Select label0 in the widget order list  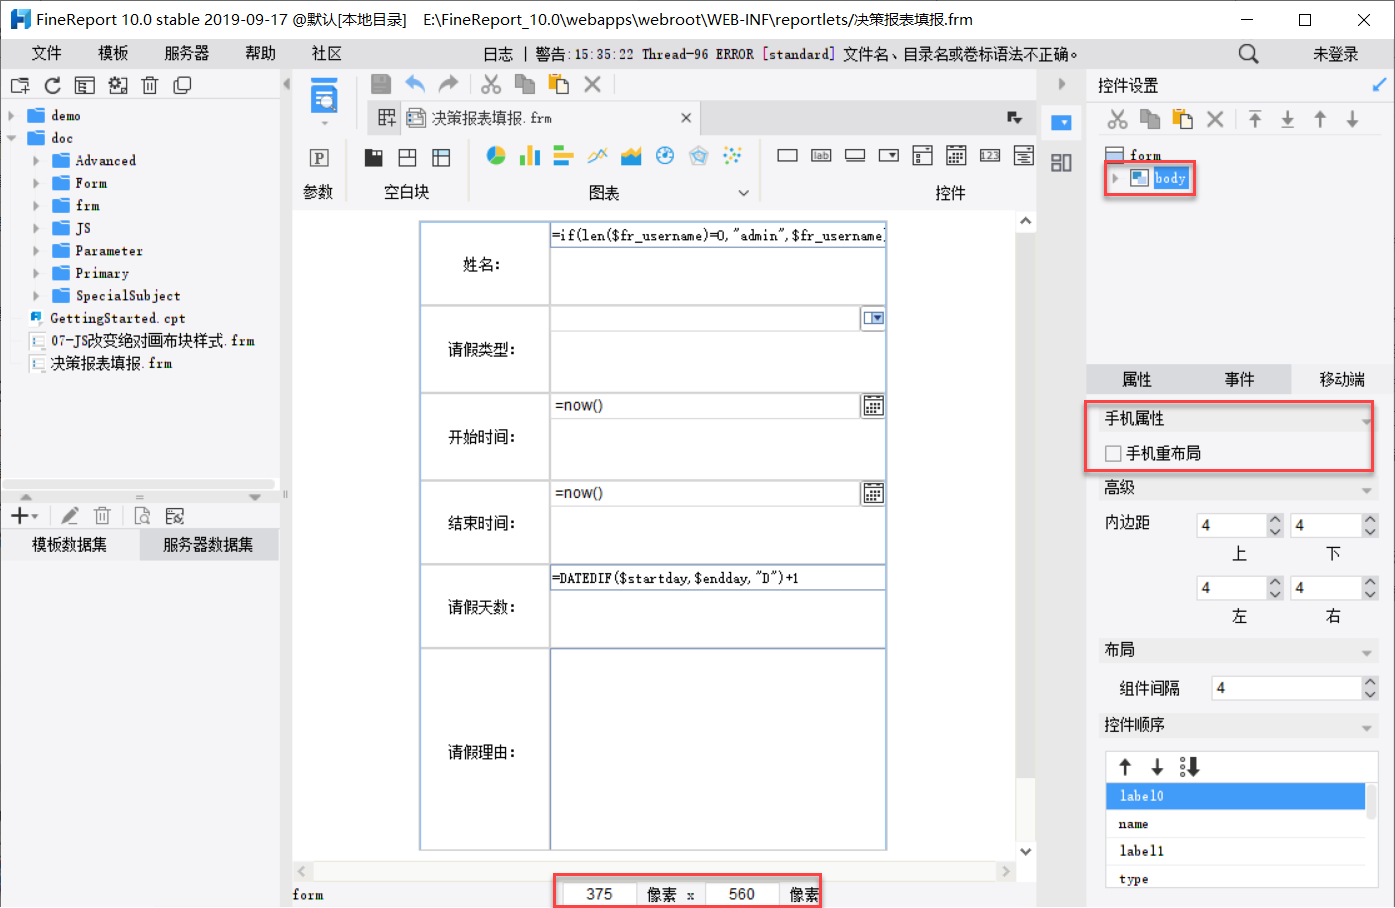1235,796
